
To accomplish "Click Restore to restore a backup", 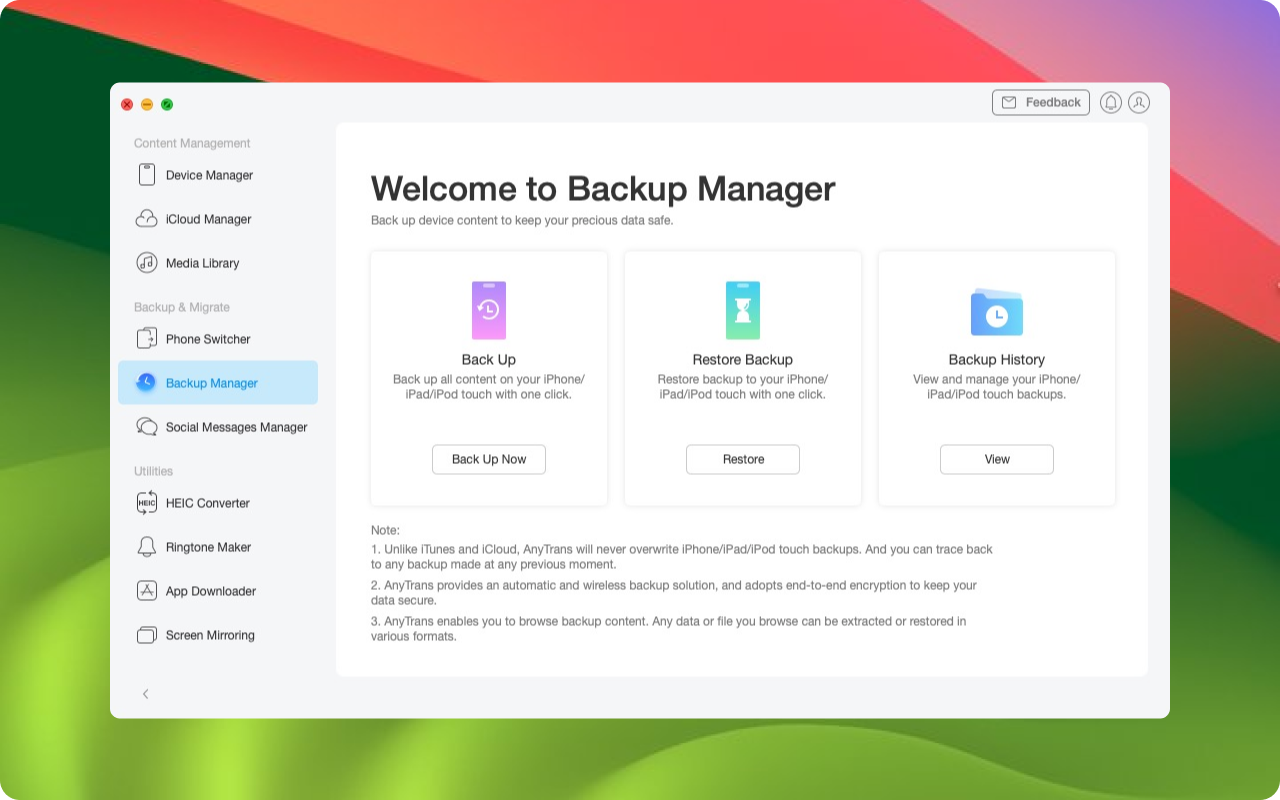I will point(742,459).
